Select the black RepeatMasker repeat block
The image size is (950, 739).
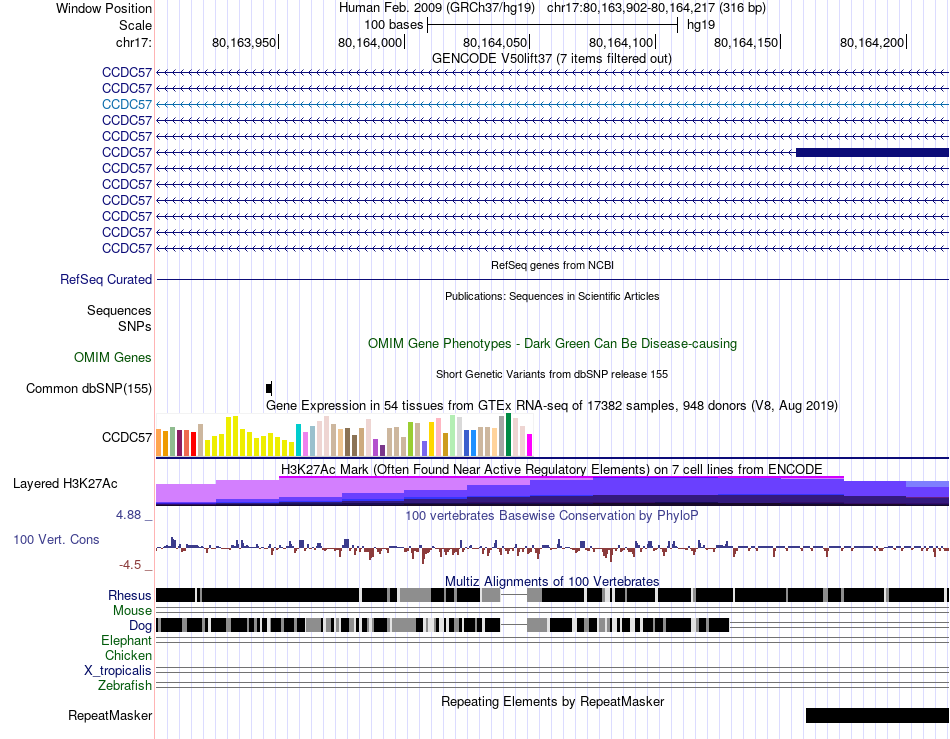click(x=877, y=715)
